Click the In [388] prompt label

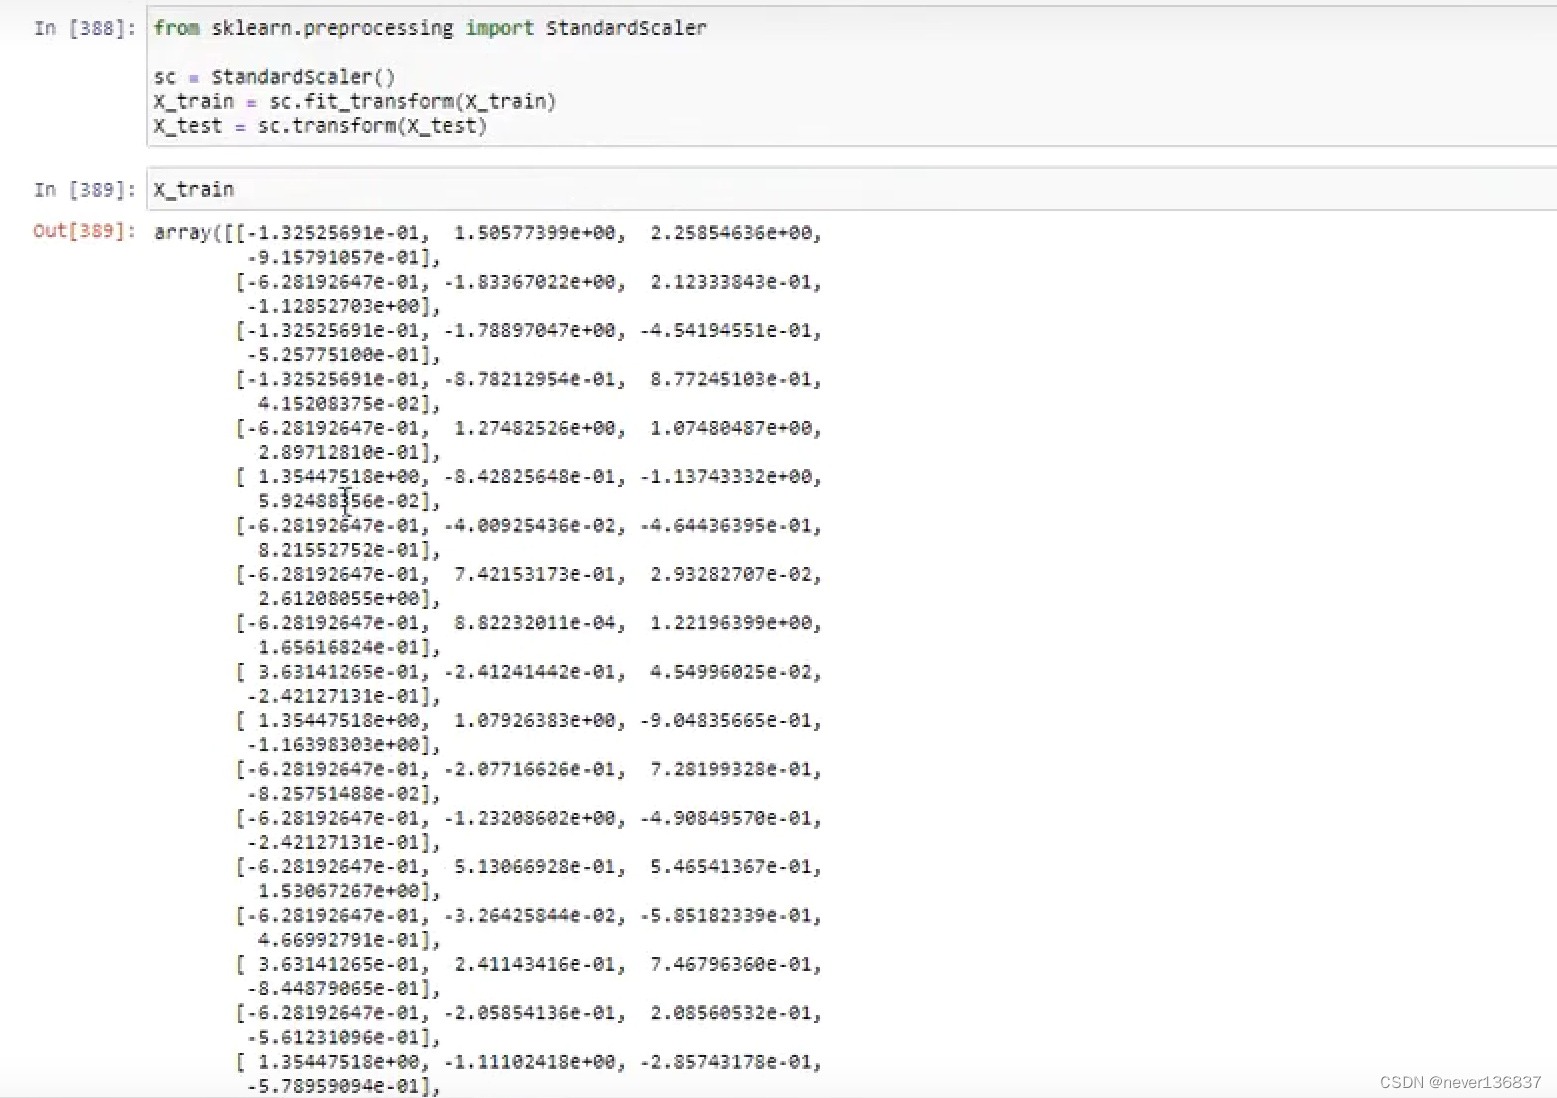pos(83,28)
